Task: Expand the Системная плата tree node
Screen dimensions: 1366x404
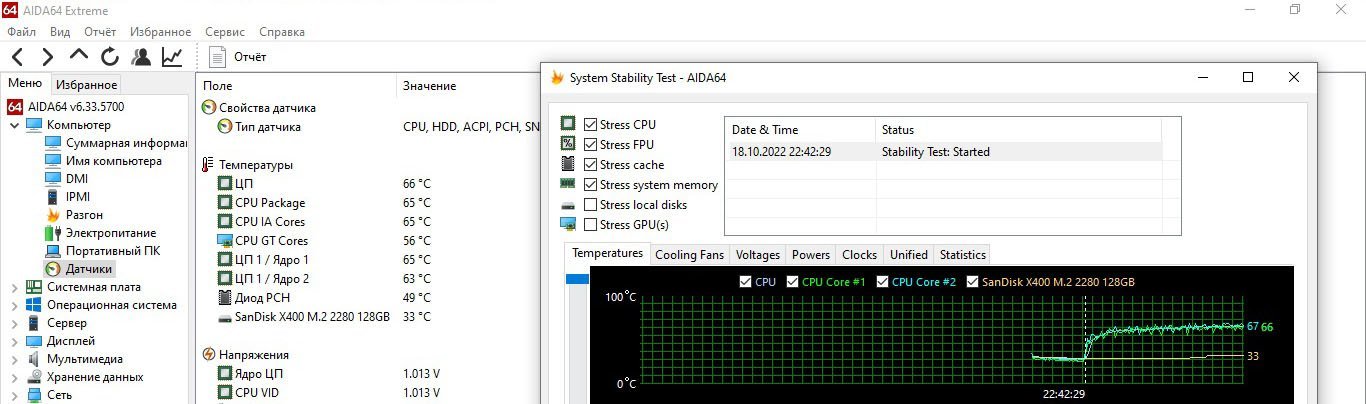Action: pyautogui.click(x=14, y=287)
